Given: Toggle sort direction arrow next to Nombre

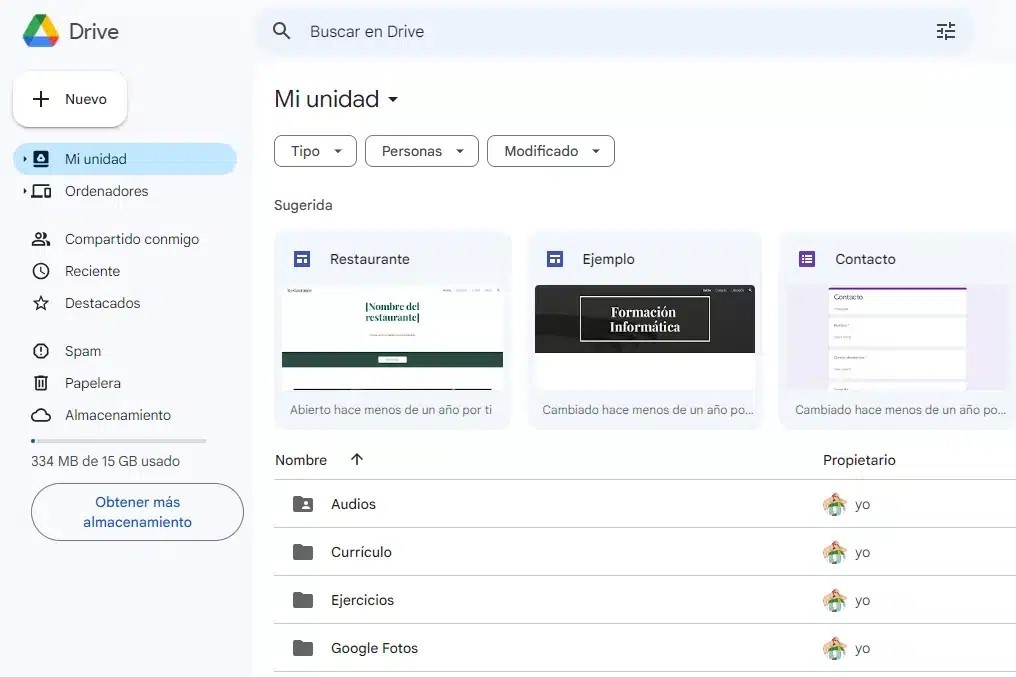Looking at the screenshot, I should pos(356,459).
